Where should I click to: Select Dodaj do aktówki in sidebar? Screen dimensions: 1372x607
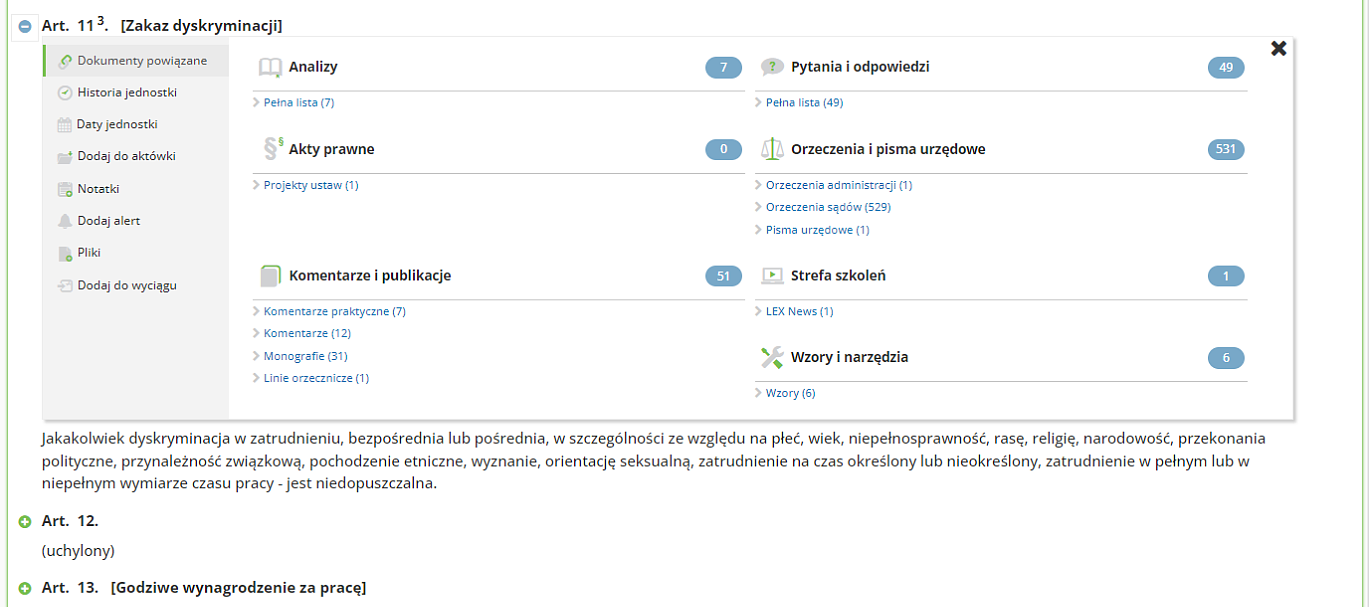pyautogui.click(x=126, y=157)
